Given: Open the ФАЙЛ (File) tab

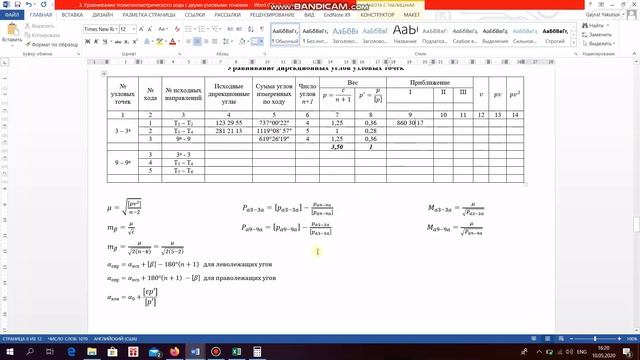Looking at the screenshot, I should point(12,15).
